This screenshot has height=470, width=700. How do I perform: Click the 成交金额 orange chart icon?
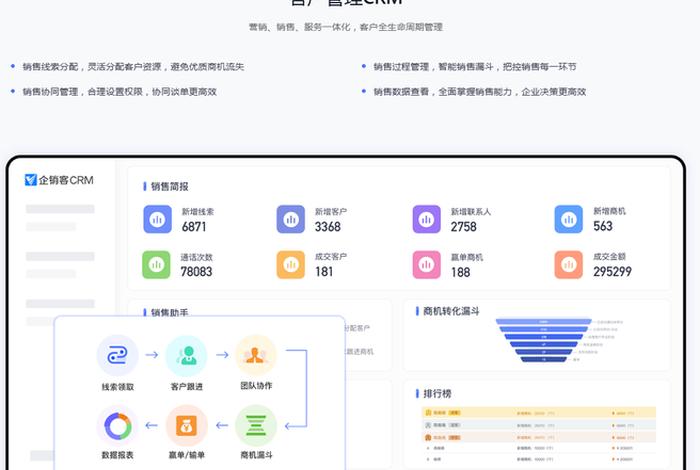coord(569,264)
